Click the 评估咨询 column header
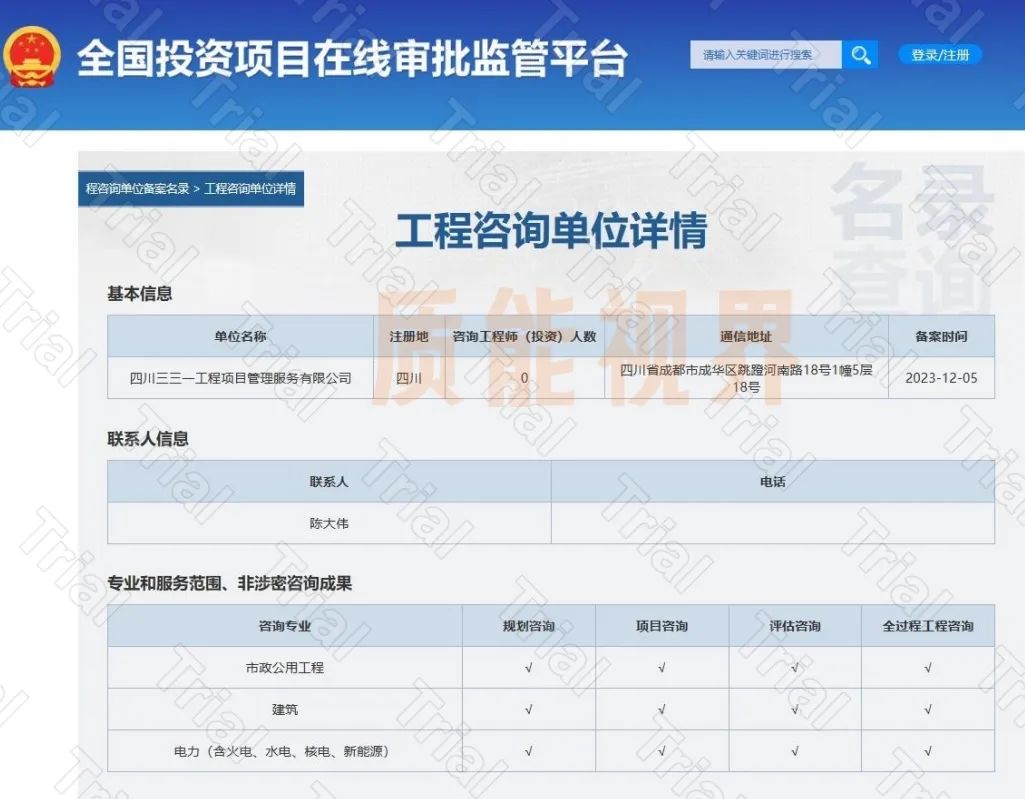Screen dimensions: 1025x799 [x=796, y=626]
